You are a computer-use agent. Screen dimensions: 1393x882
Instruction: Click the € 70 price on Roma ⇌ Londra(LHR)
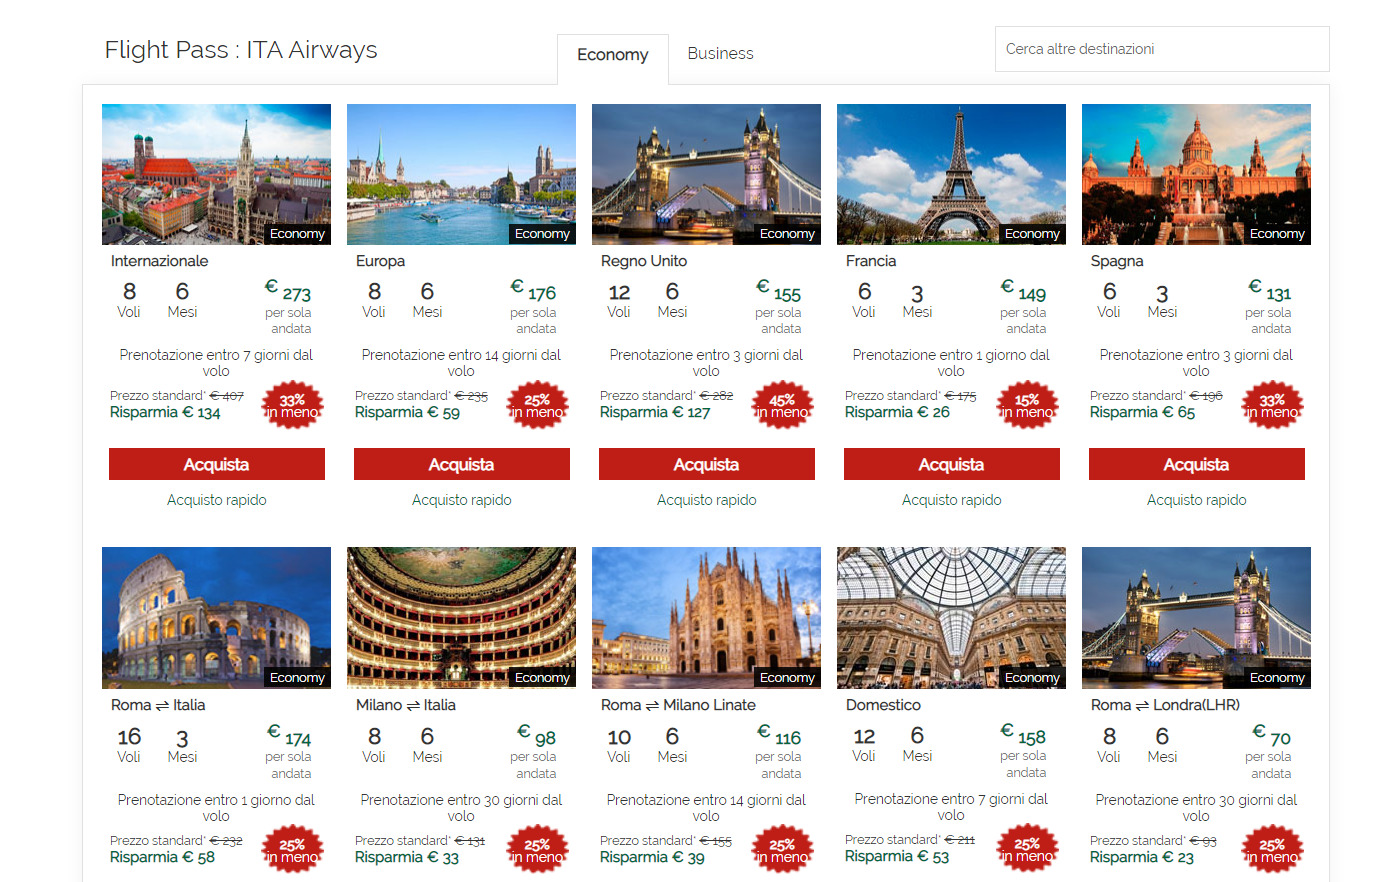[1272, 736]
